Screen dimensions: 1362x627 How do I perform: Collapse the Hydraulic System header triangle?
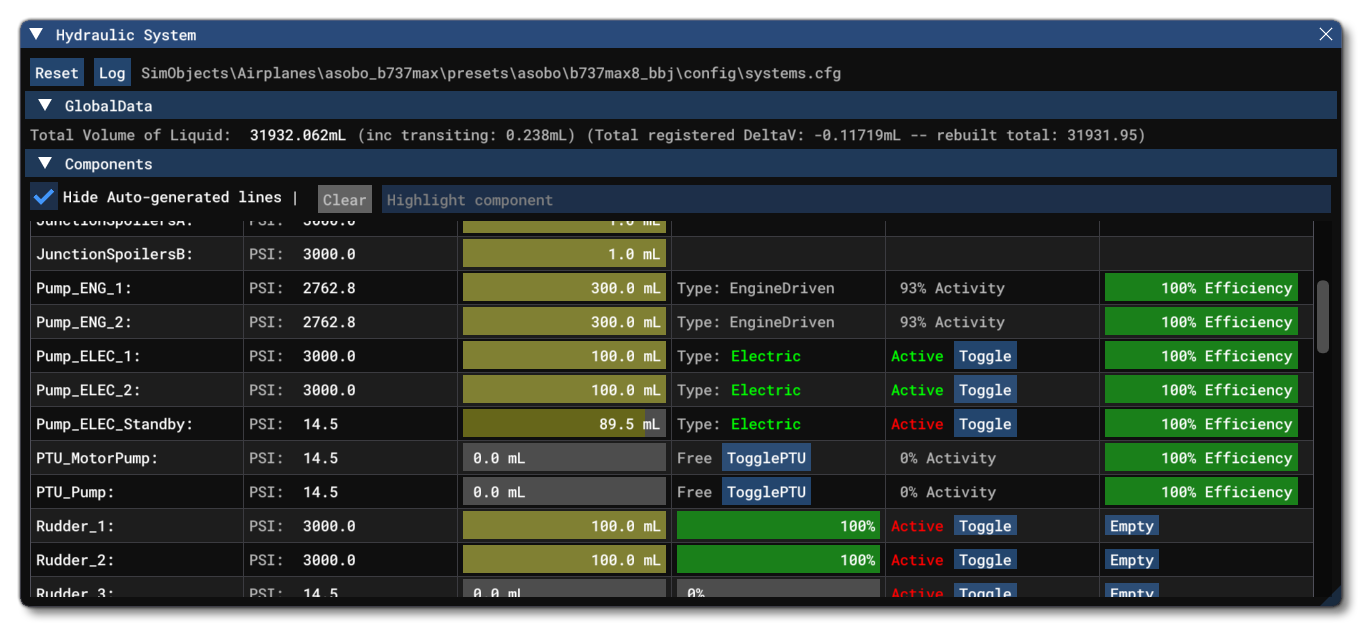click(x=36, y=33)
